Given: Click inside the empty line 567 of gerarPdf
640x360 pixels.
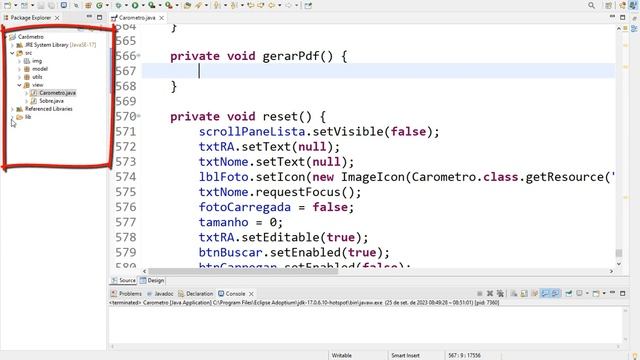Looking at the screenshot, I should (x=378, y=71).
